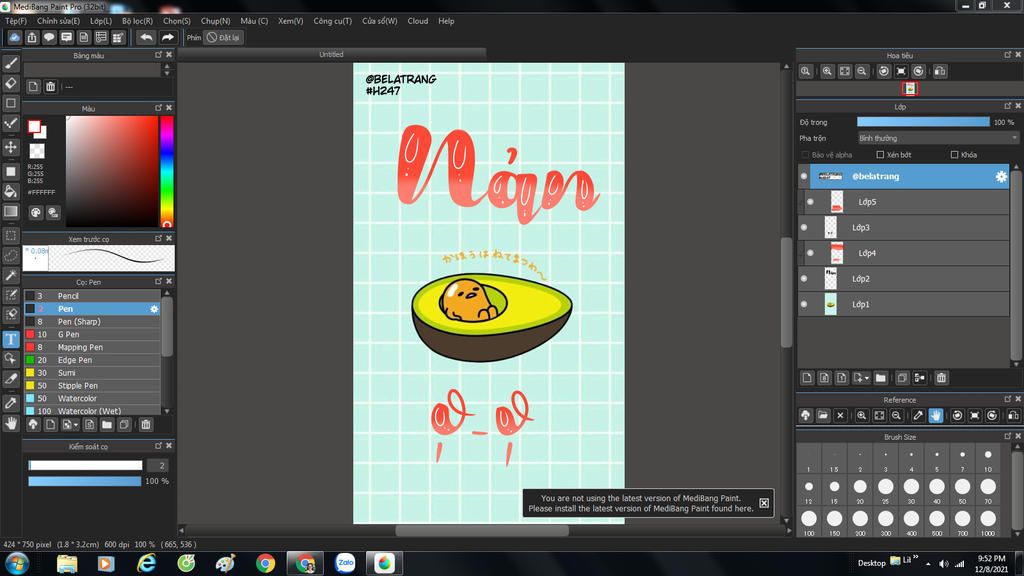The width and height of the screenshot is (1024, 576).
Task: Zoom out on the Navigator panel
Action: [862, 71]
